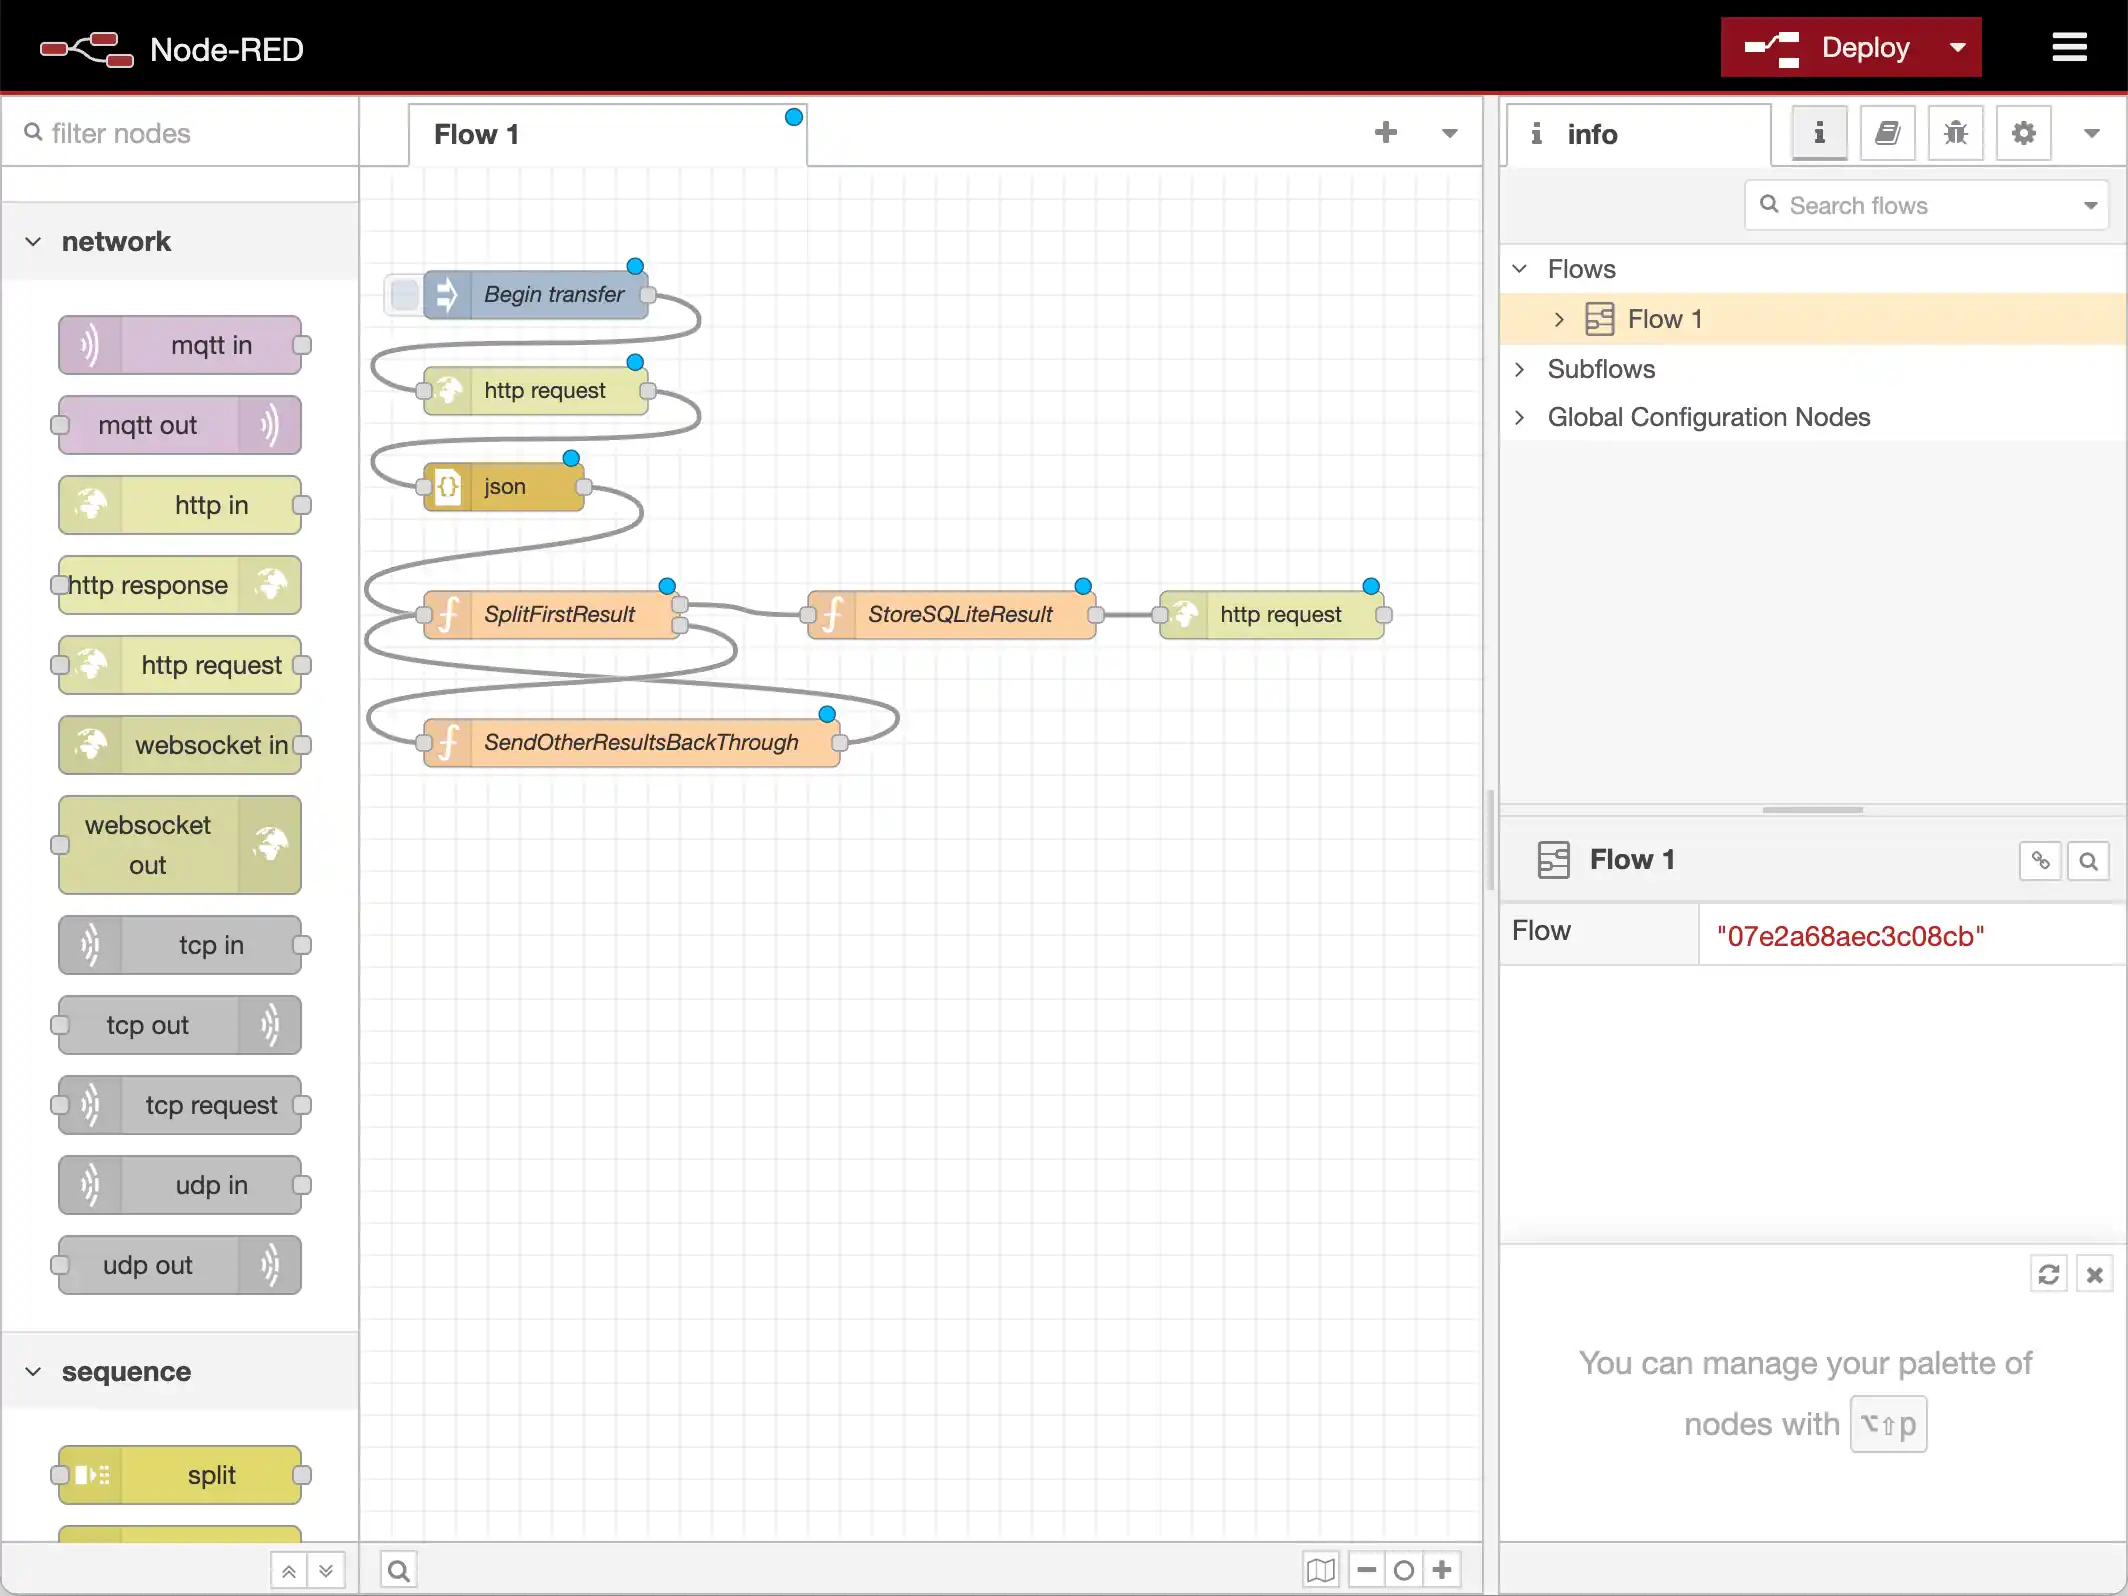Refresh the palette tip
Screen dimensions: 2128x1596
[x=2048, y=1274]
